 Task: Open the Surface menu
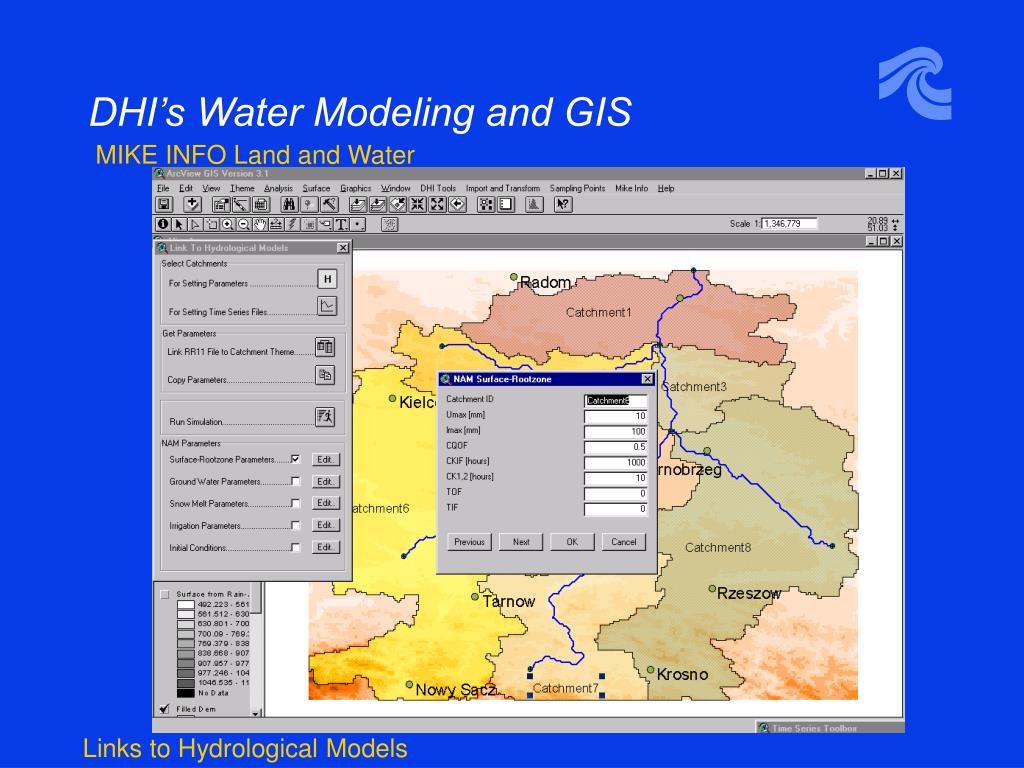click(x=316, y=188)
